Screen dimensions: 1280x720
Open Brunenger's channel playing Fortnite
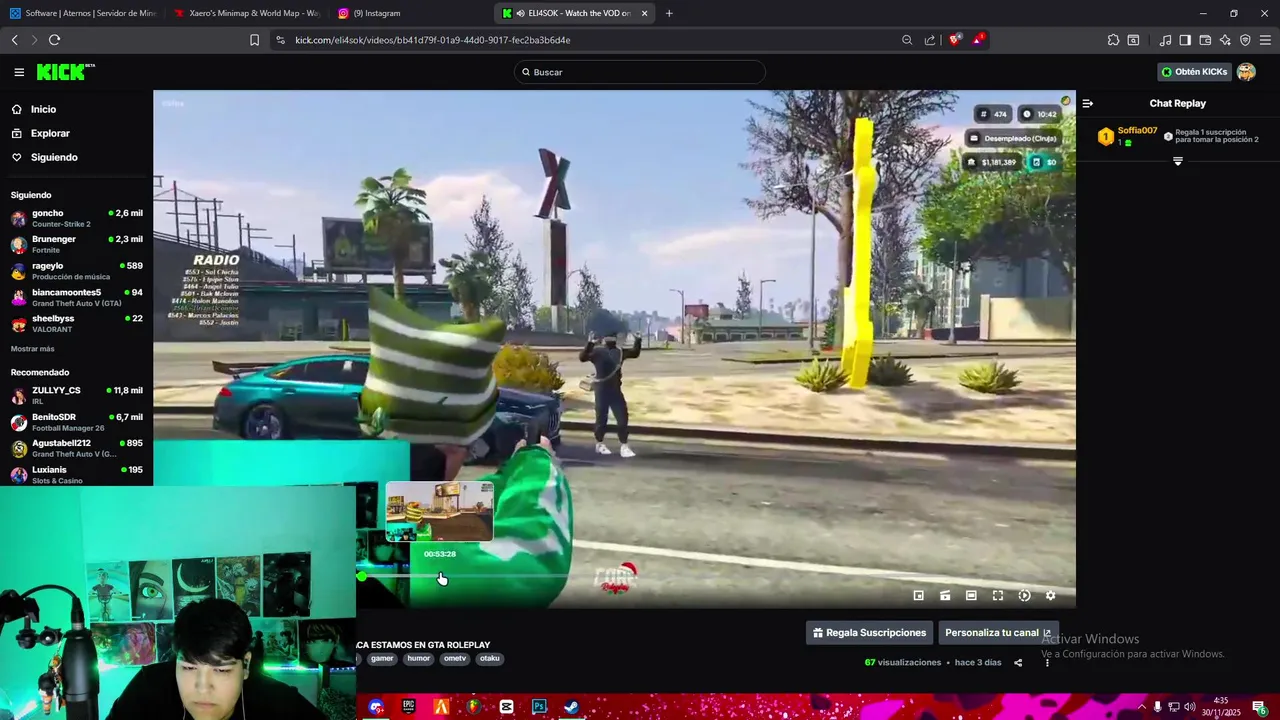click(76, 244)
